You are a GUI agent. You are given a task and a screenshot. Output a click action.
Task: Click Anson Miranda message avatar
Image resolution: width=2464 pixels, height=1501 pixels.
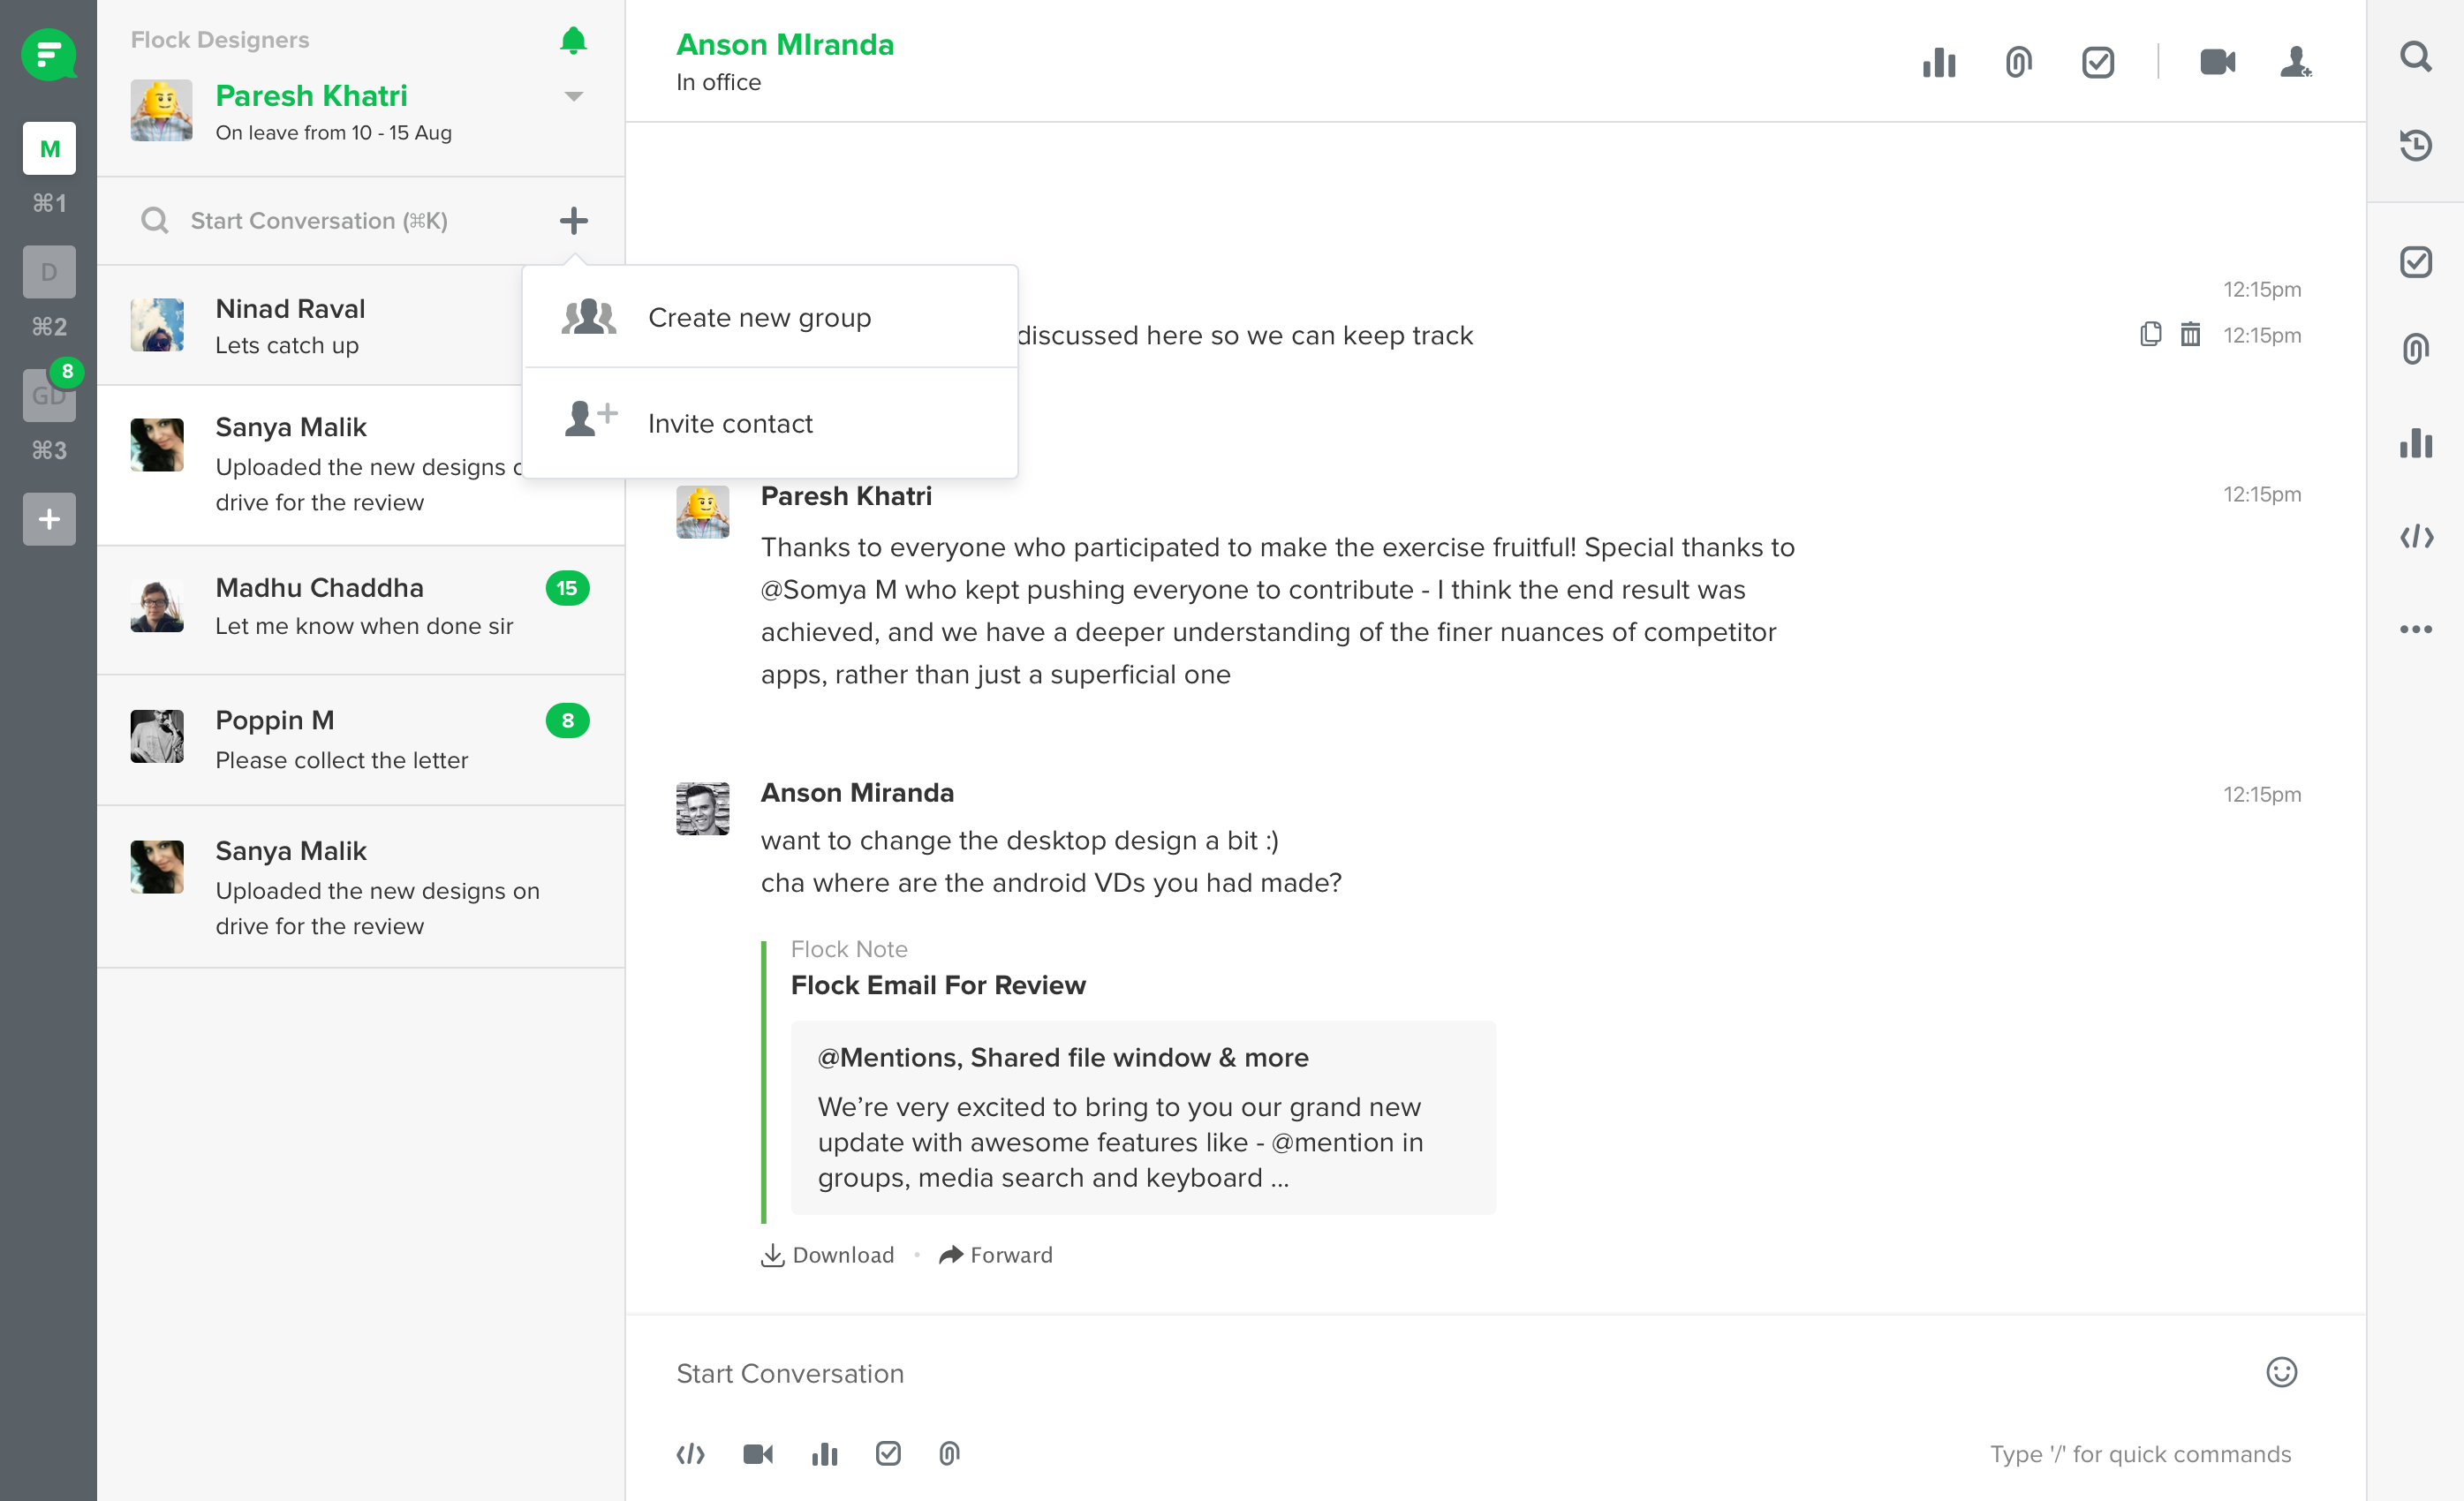pyautogui.click(x=702, y=809)
